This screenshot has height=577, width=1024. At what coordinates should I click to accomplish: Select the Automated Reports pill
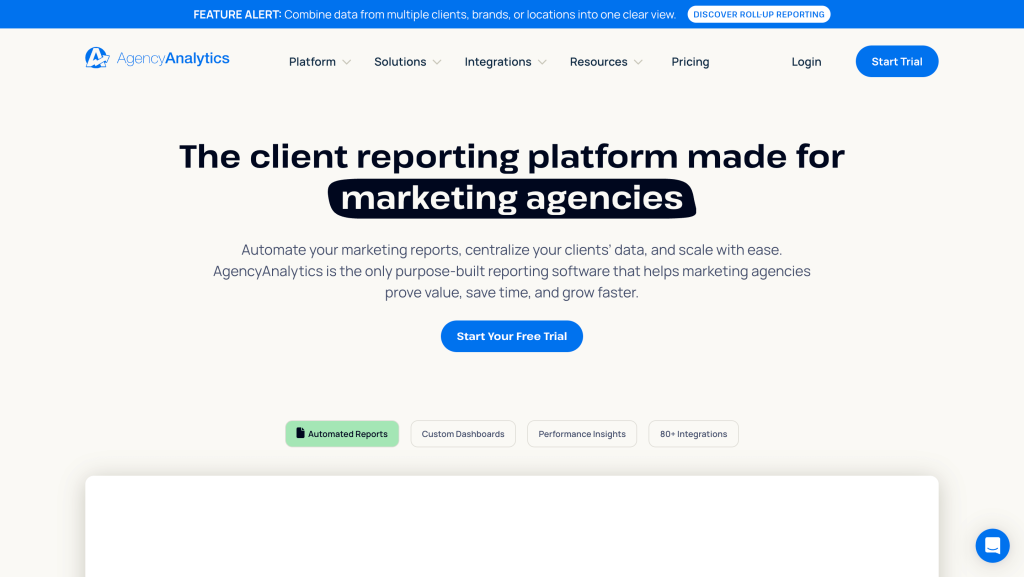click(342, 433)
